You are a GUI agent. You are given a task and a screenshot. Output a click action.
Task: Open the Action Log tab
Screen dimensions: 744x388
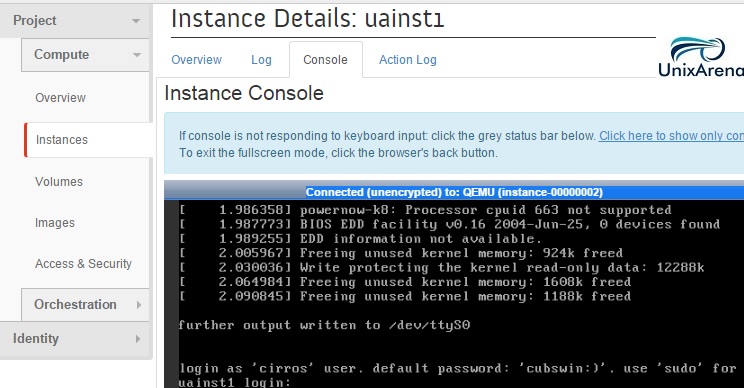tap(408, 60)
